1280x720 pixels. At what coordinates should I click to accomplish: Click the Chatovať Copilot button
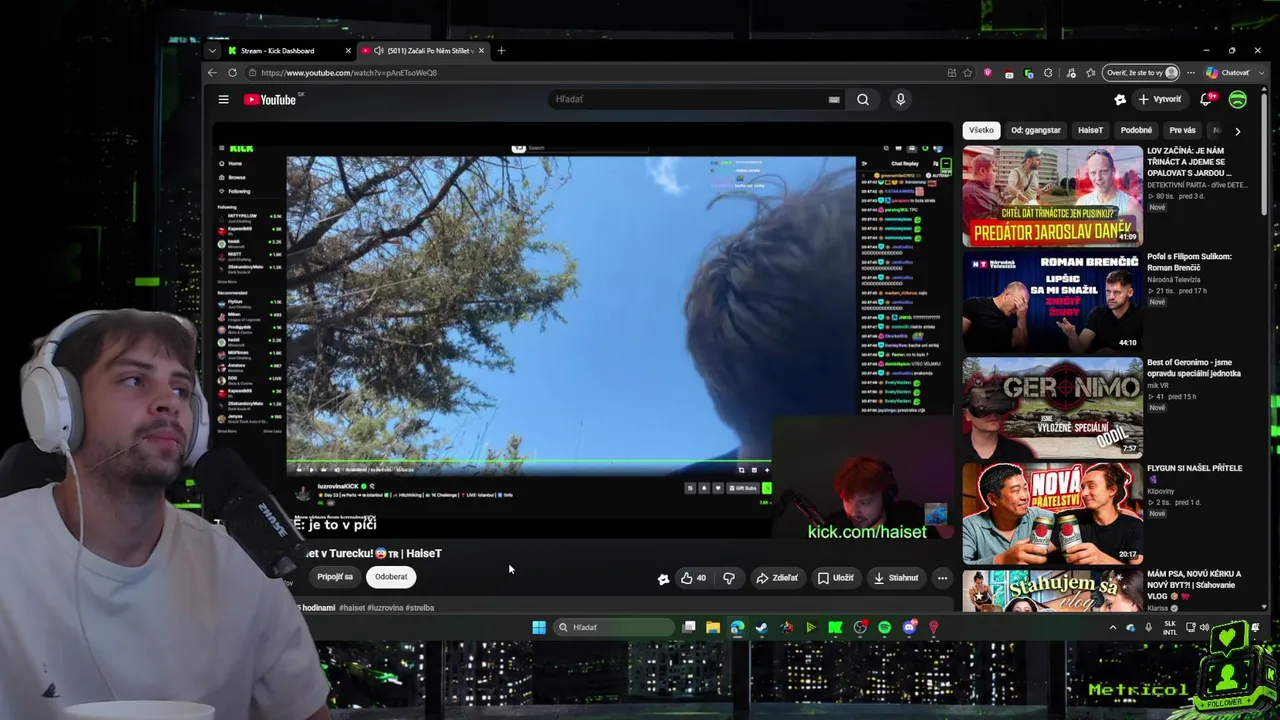[1227, 73]
